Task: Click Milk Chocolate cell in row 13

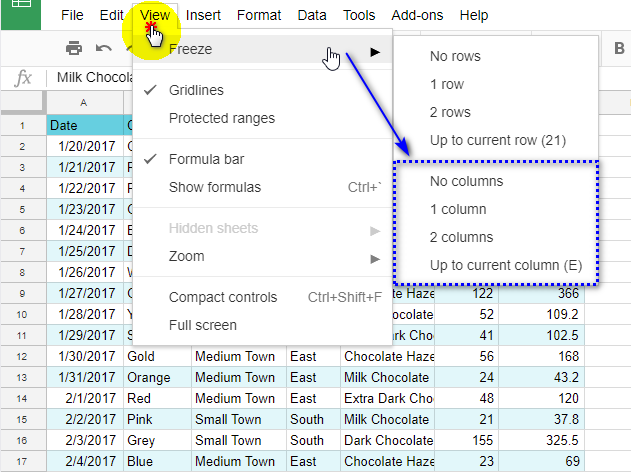Action: [388, 377]
